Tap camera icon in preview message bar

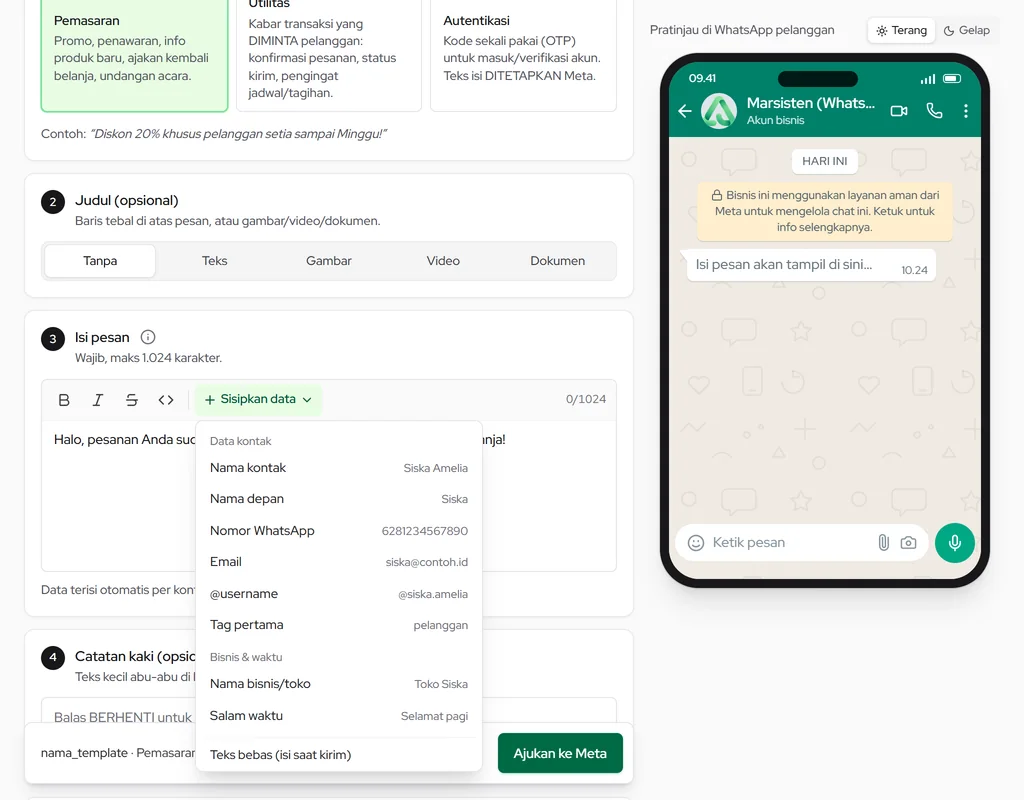point(908,543)
